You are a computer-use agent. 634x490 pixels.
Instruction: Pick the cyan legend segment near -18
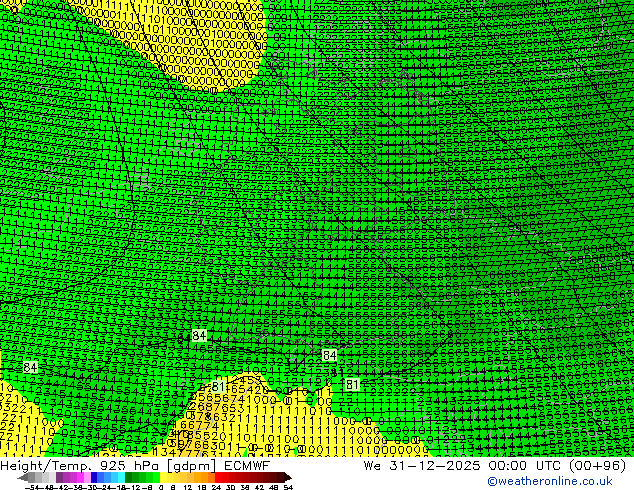click(121, 477)
